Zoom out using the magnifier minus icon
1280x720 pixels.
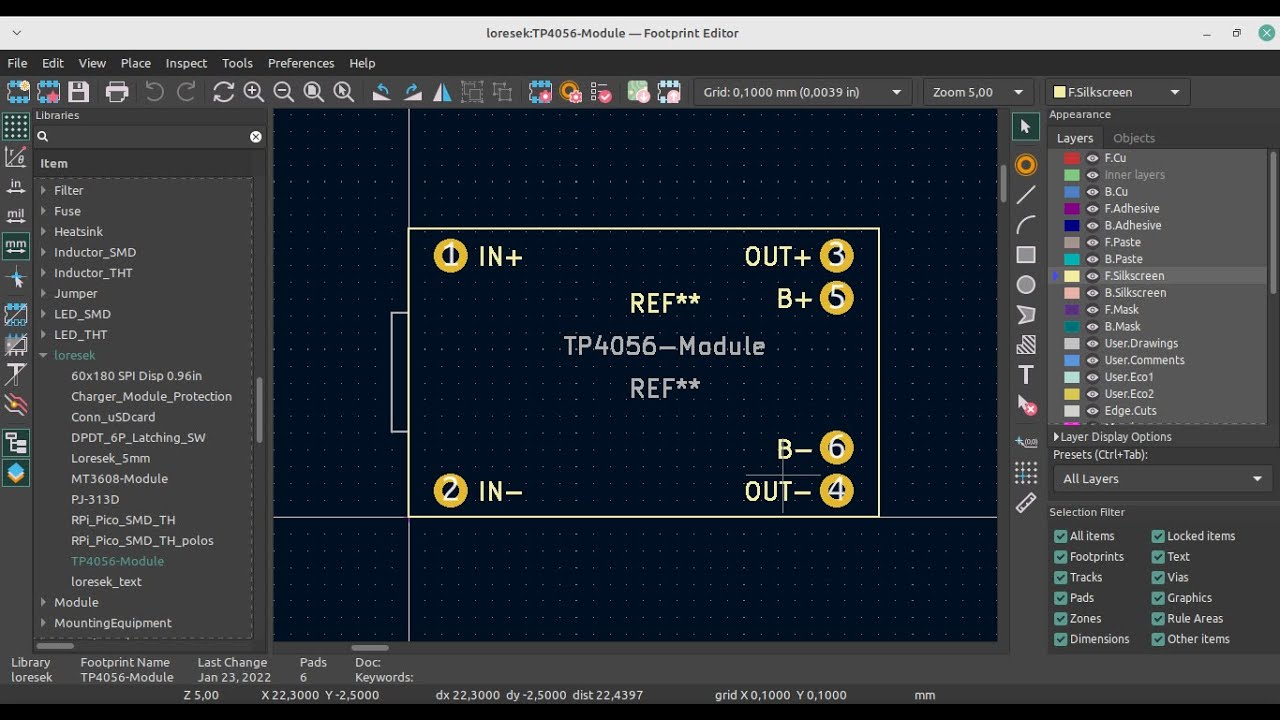(284, 92)
